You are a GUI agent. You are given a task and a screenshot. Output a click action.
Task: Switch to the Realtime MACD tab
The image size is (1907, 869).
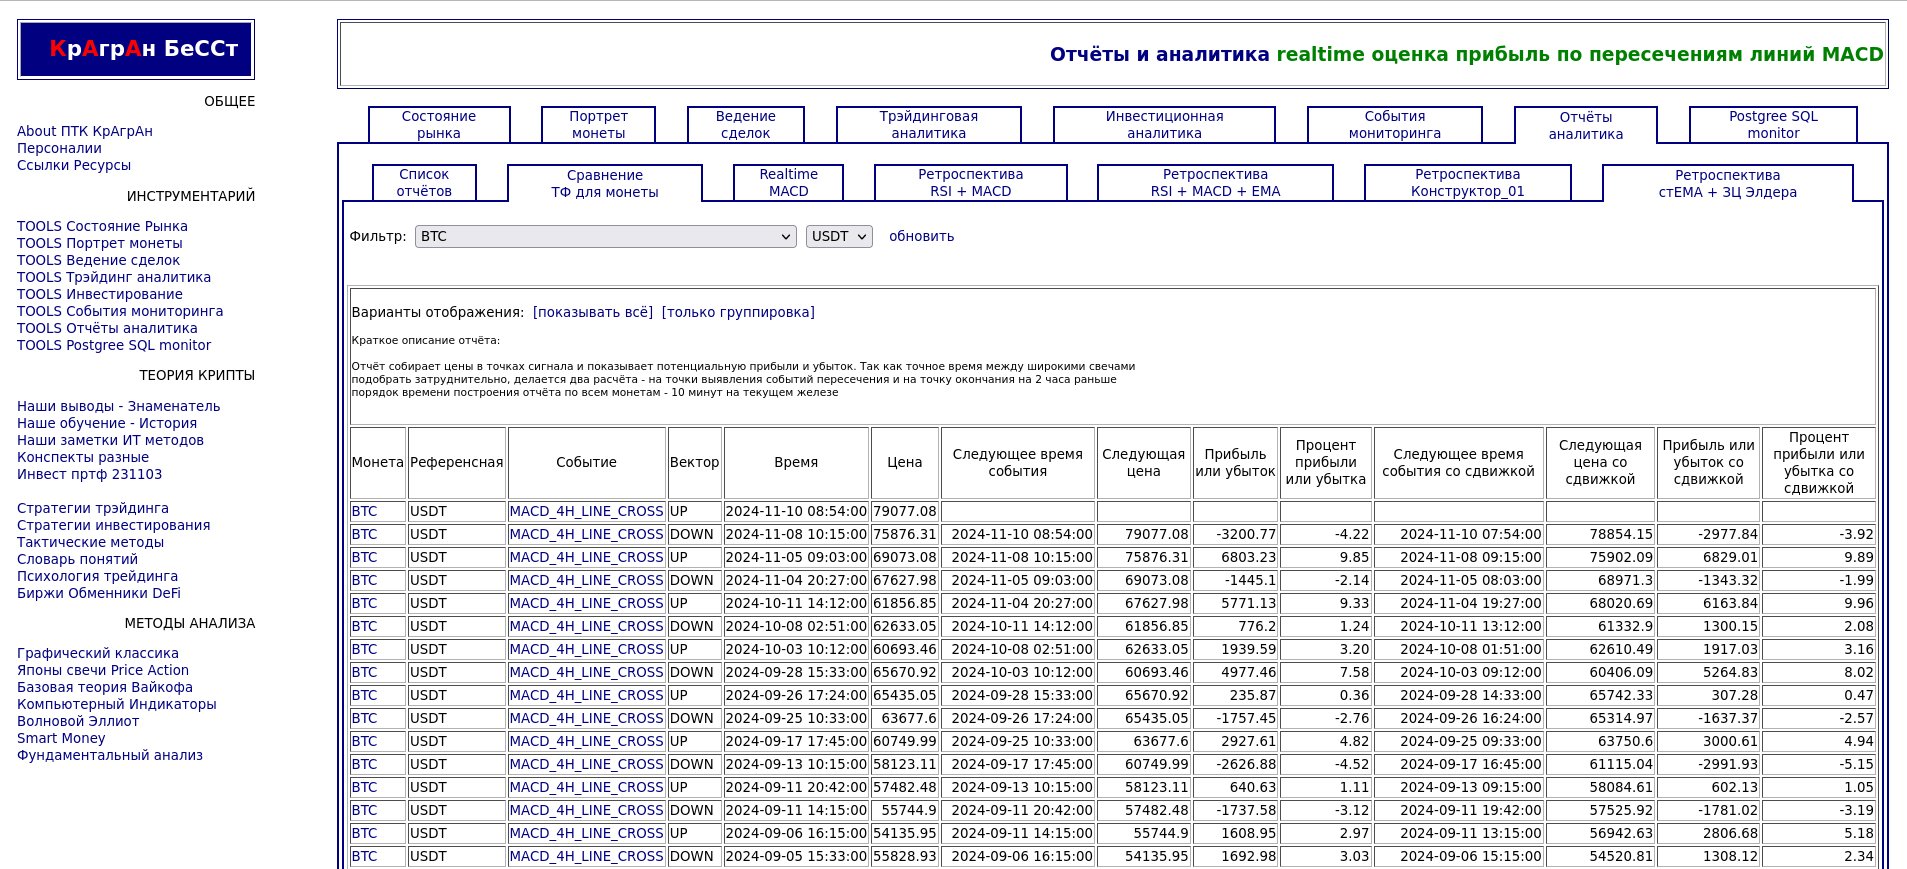[x=788, y=183]
